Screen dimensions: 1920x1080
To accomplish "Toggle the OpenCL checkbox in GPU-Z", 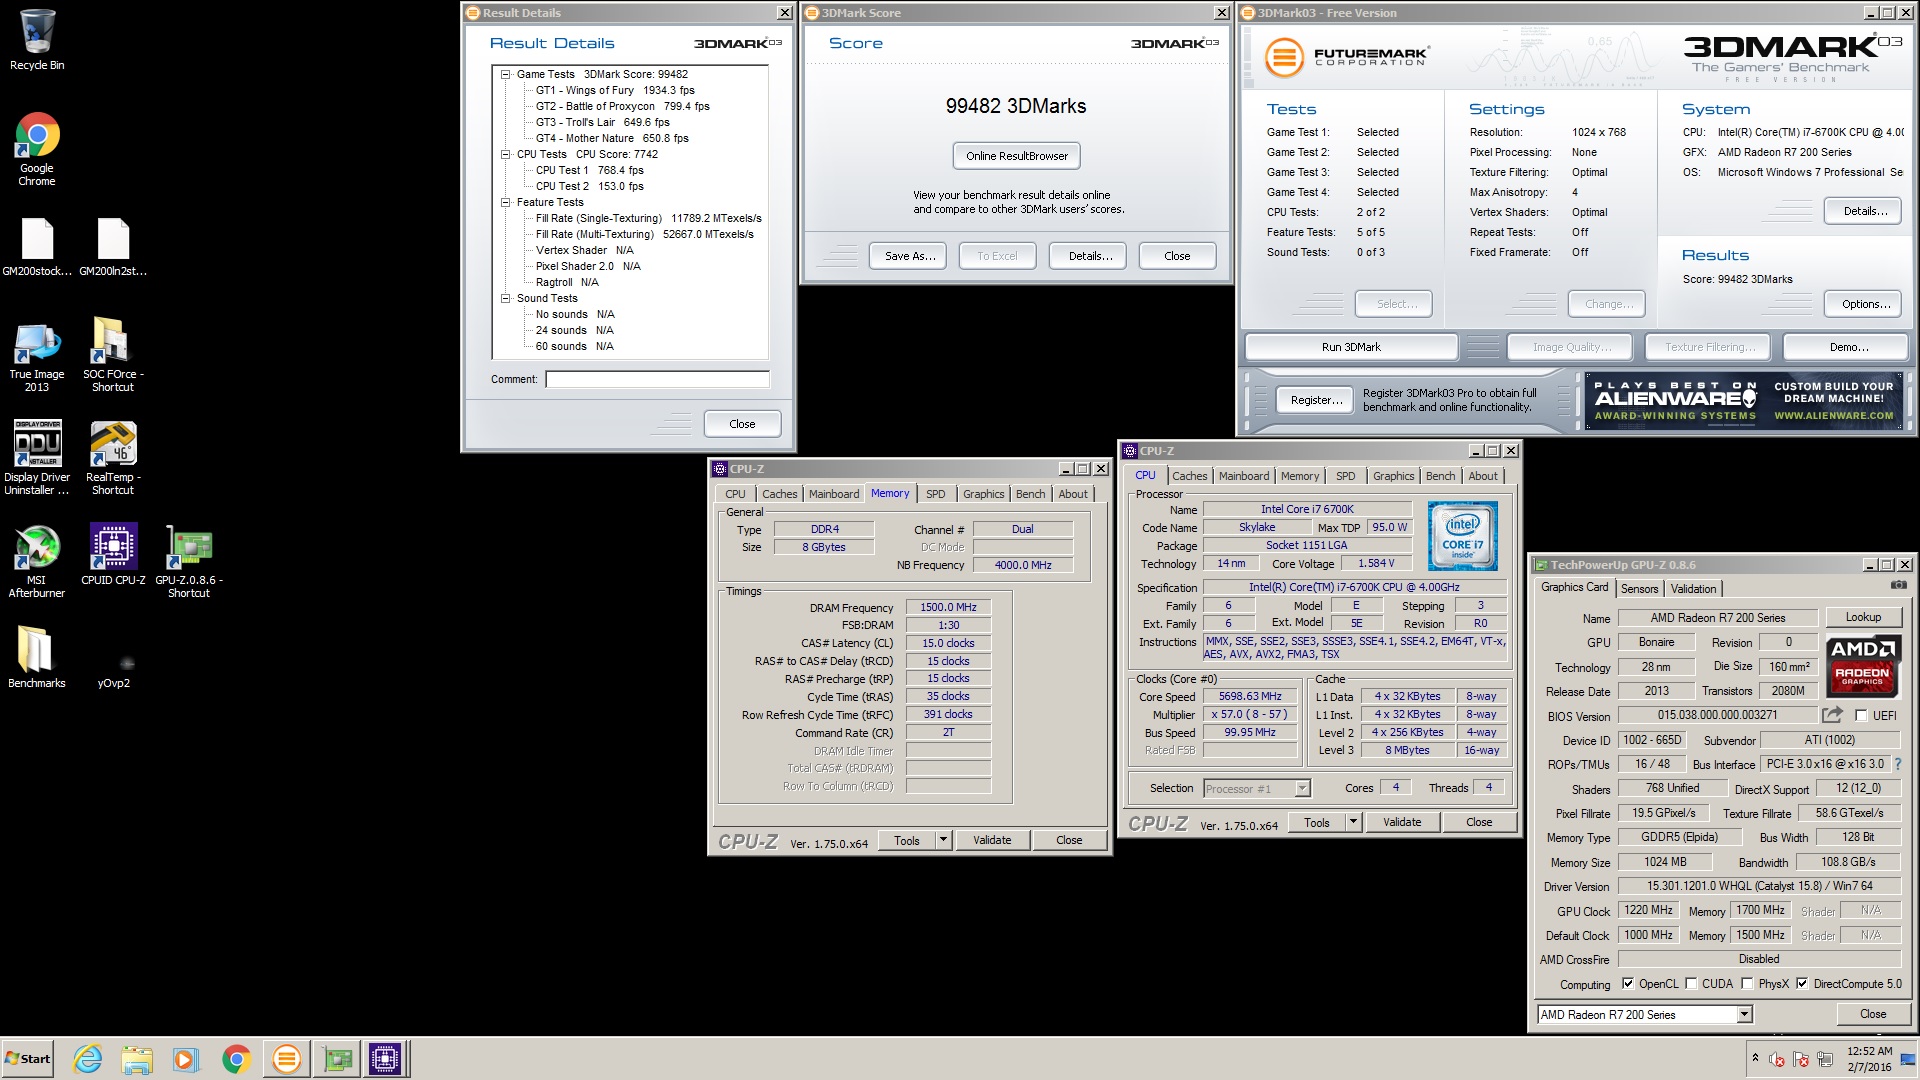I will [1628, 984].
